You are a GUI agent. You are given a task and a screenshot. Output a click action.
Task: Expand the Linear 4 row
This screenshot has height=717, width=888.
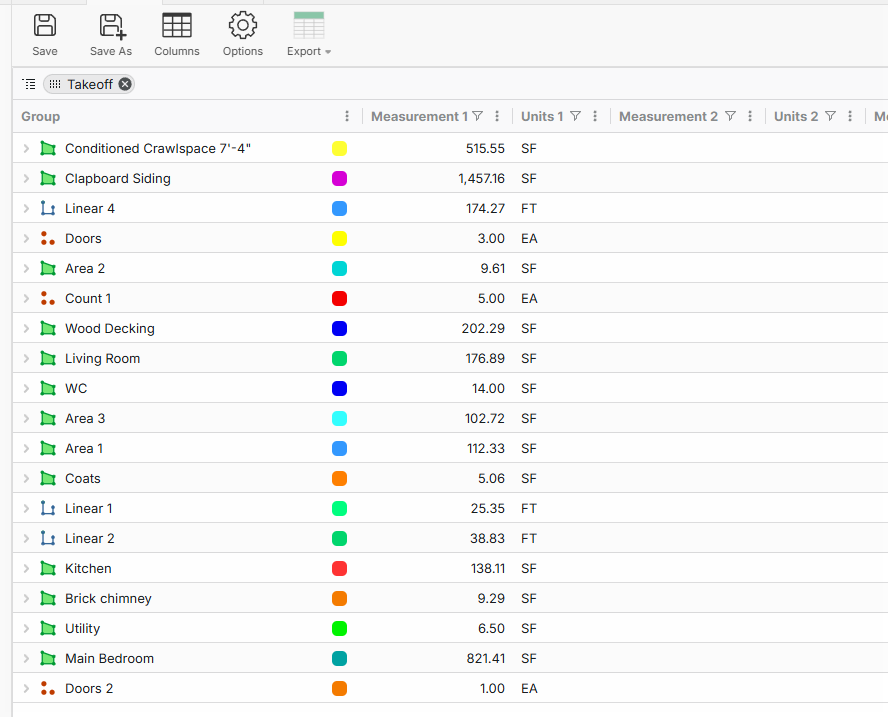coord(26,208)
